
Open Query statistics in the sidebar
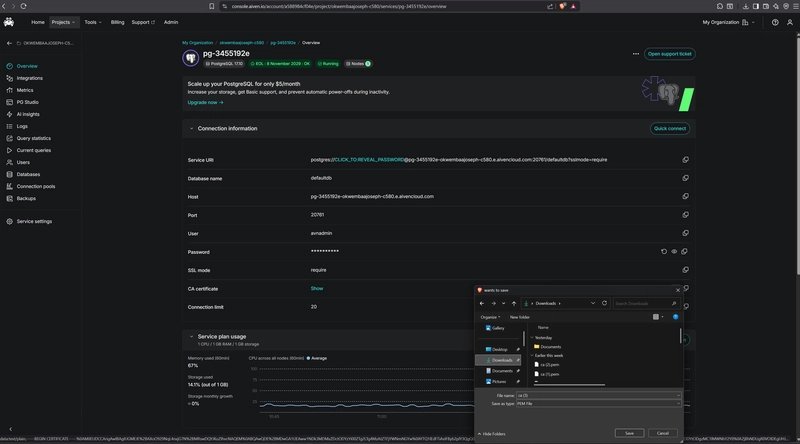click(34, 138)
